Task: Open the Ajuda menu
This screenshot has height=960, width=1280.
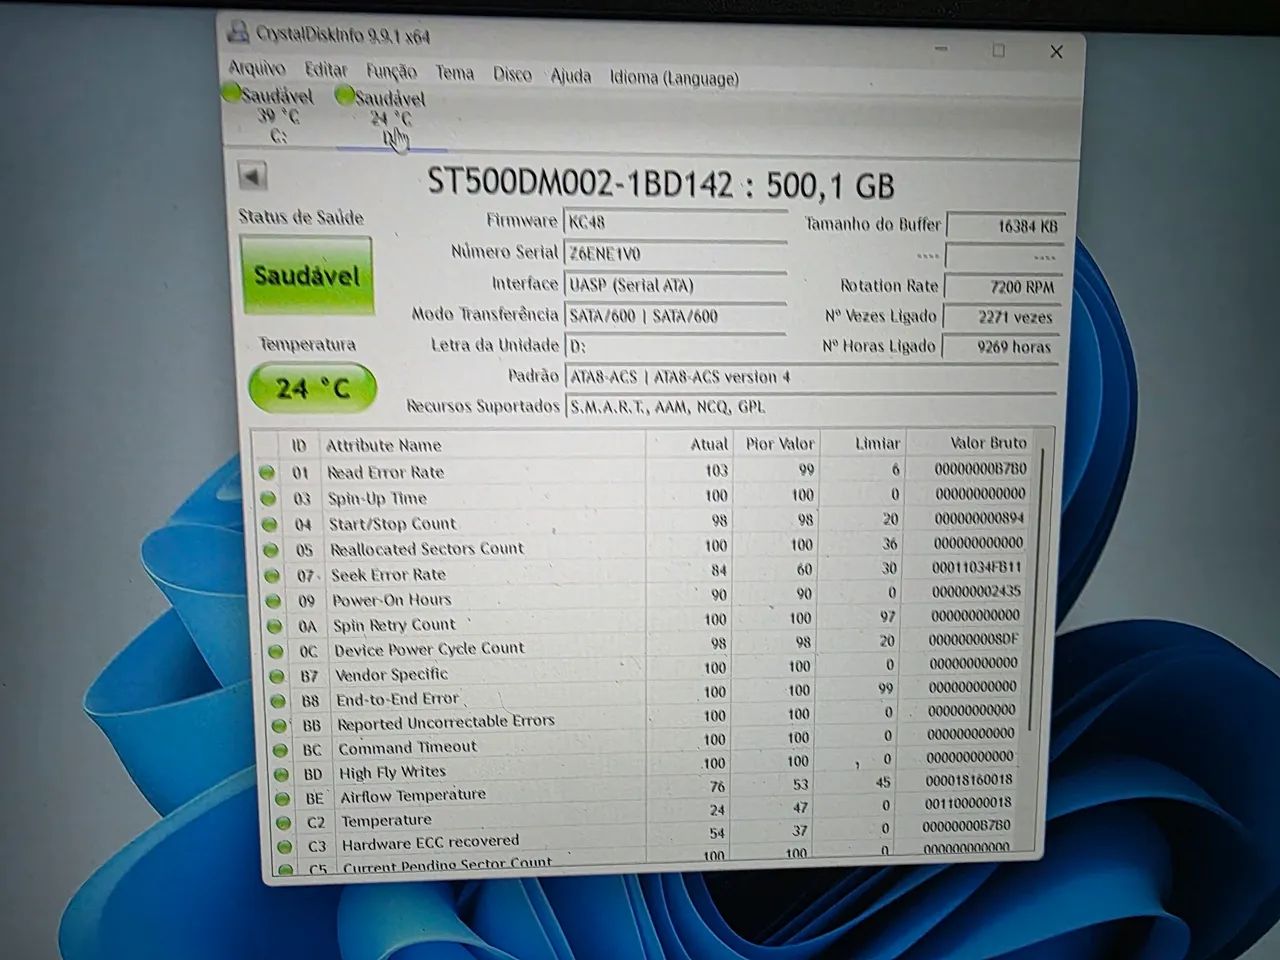Action: click(x=571, y=75)
